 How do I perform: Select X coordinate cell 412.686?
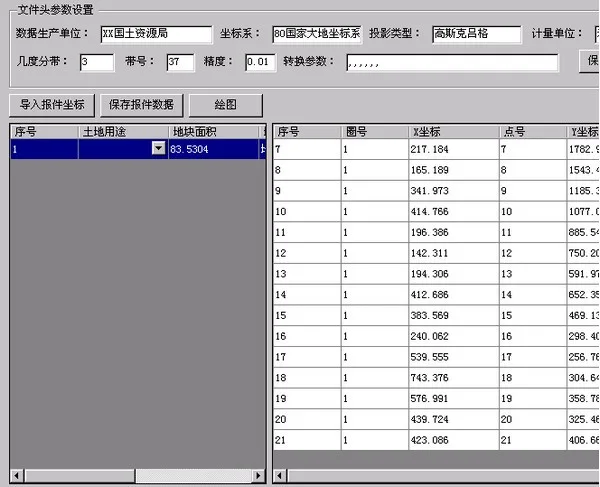coord(454,295)
